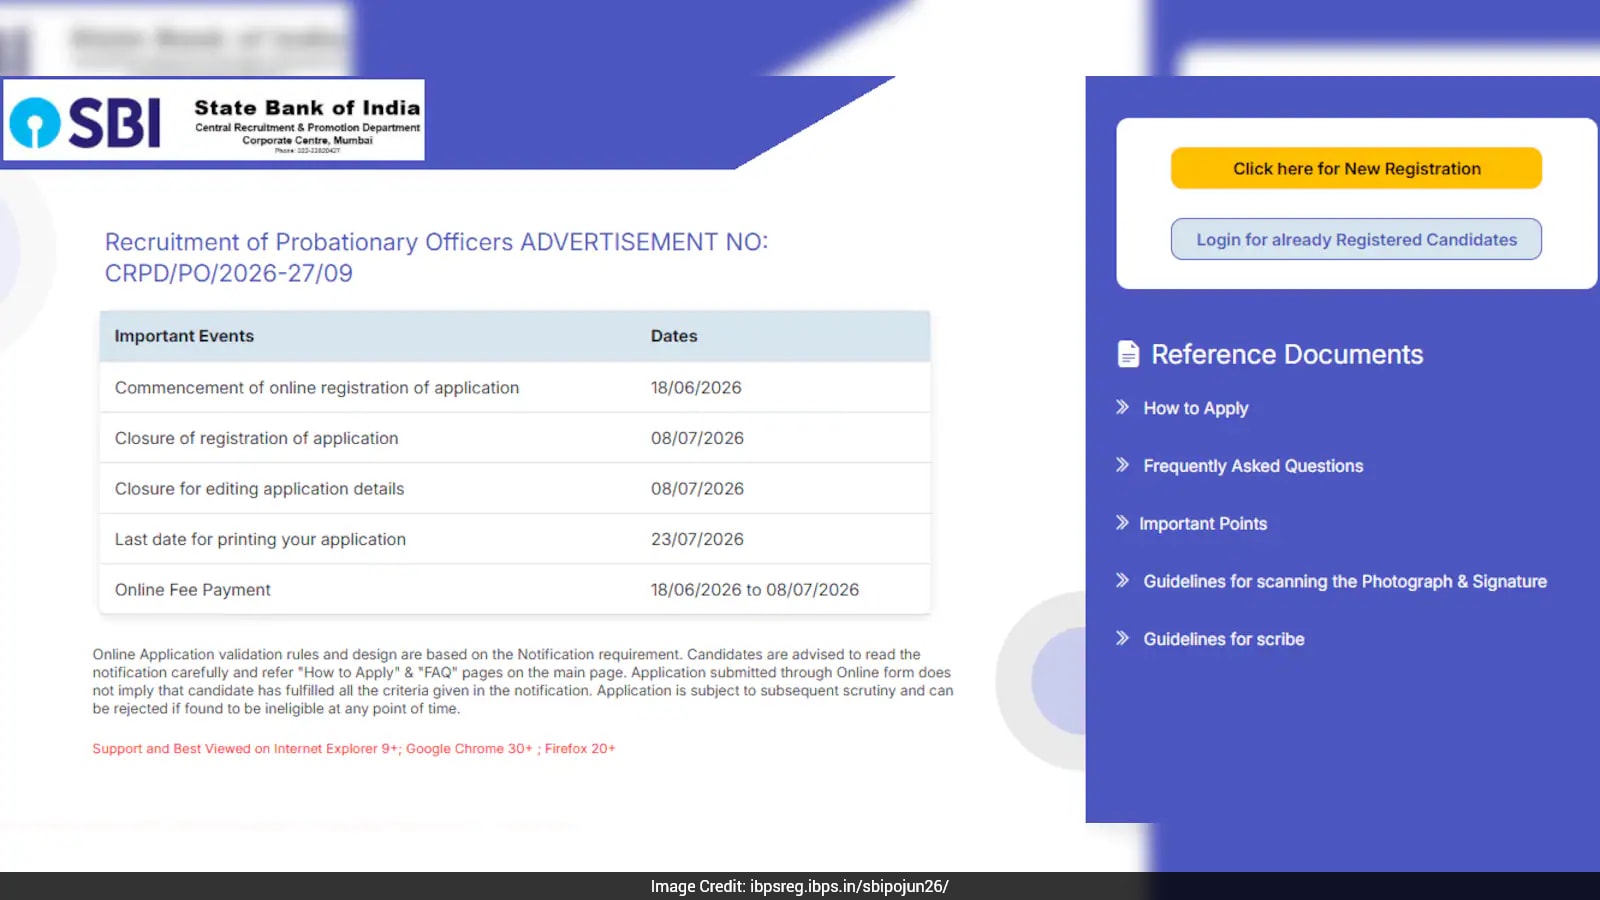The width and height of the screenshot is (1600, 900).
Task: Select Last date for printing your application
Action: [x=260, y=540]
